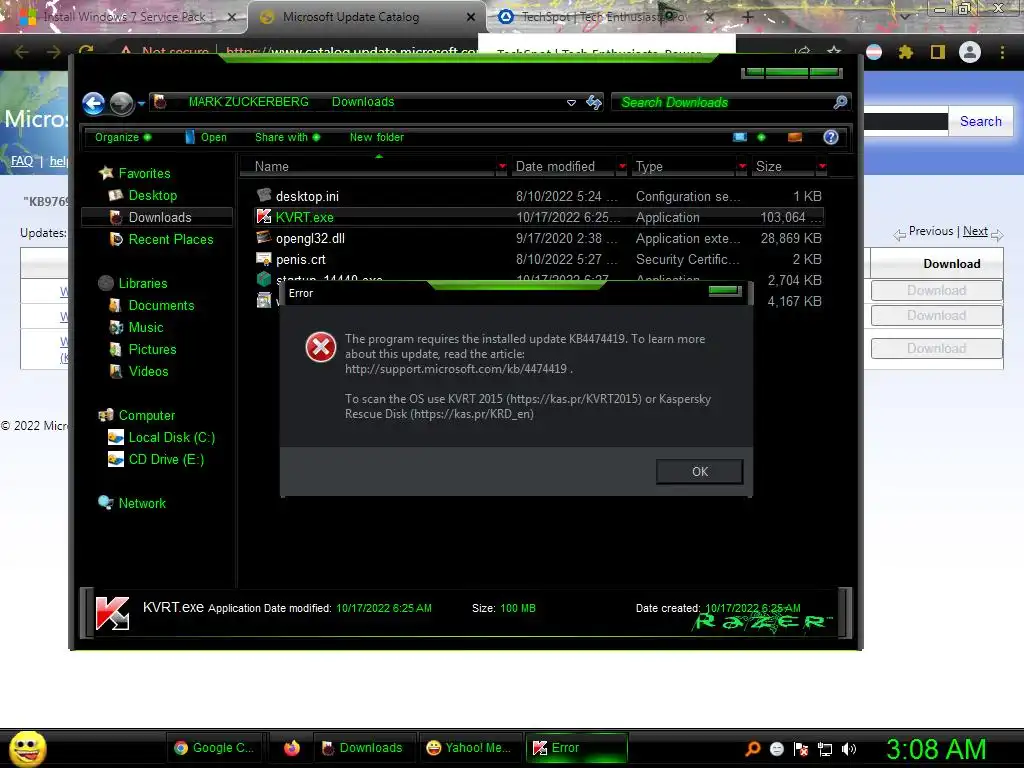Click the KVRT.exe Kaspersky file icon
The image size is (1024, 768).
[x=264, y=217]
